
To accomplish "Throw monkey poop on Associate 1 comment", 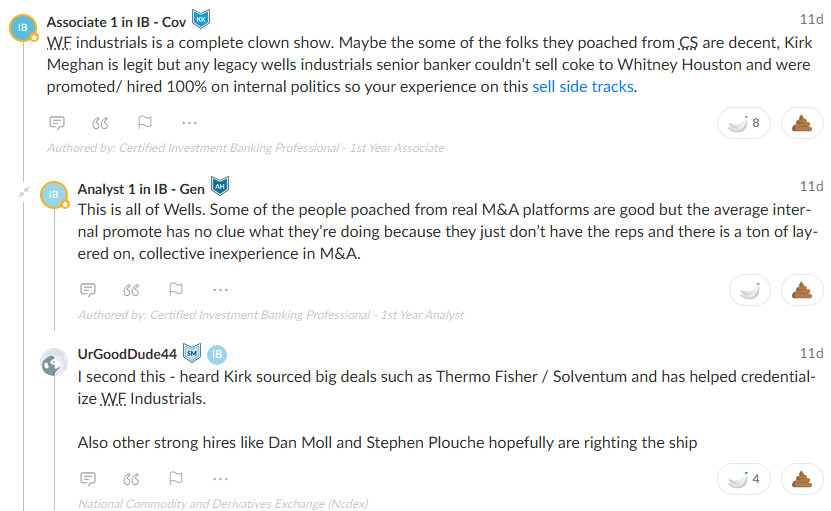I will pyautogui.click(x=802, y=123).
